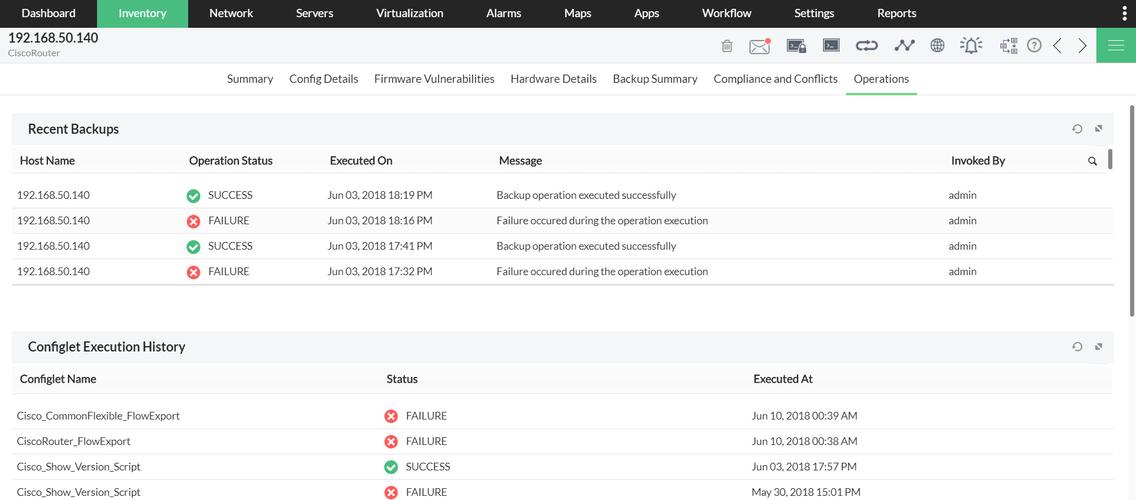Refresh the Recent Backups panel
1136x500 pixels.
pos(1077,129)
